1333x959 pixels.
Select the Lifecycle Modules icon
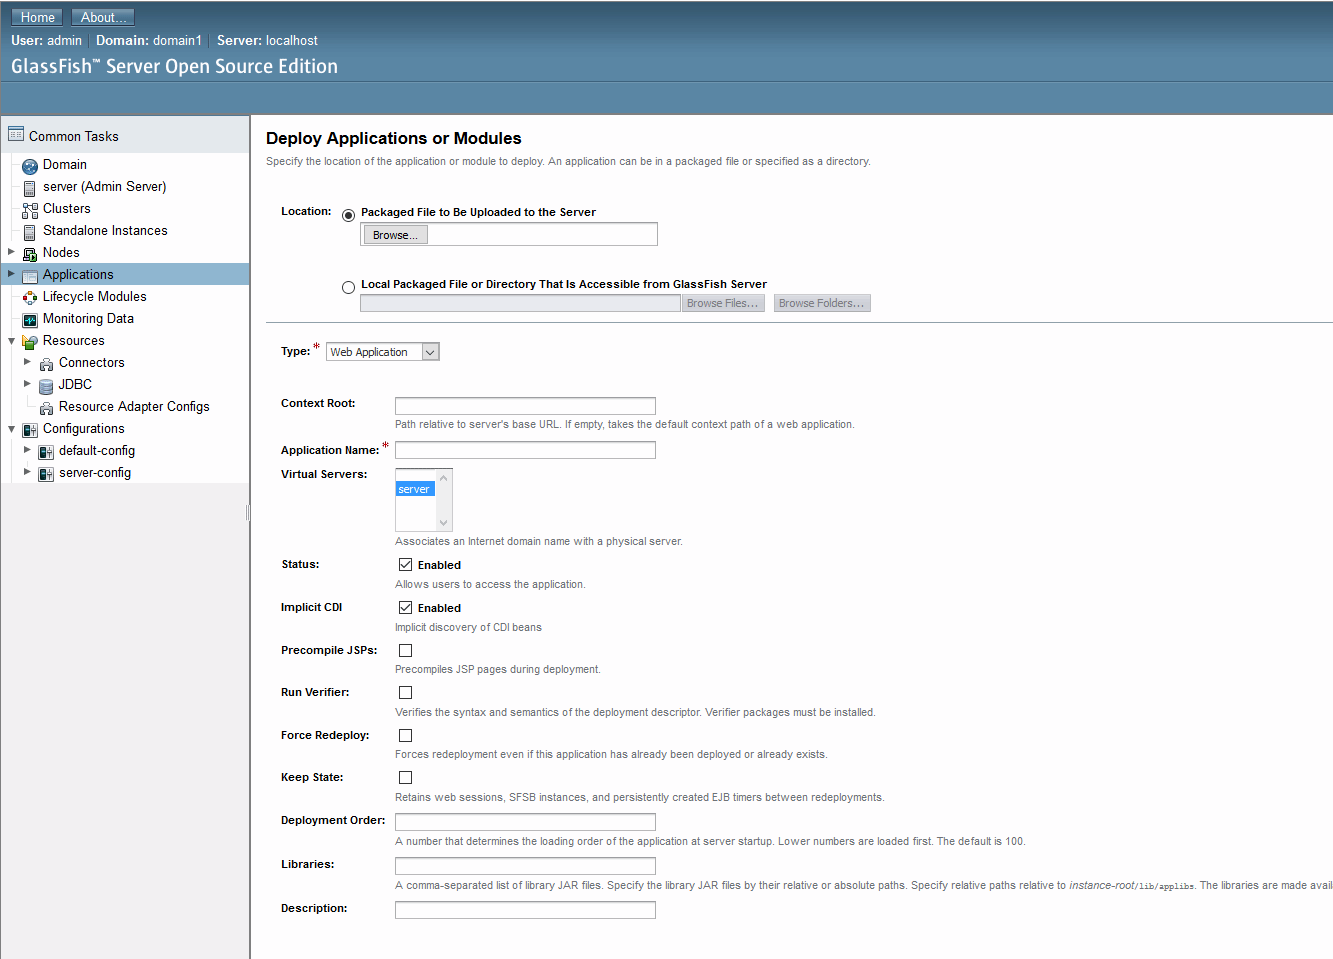click(x=30, y=296)
